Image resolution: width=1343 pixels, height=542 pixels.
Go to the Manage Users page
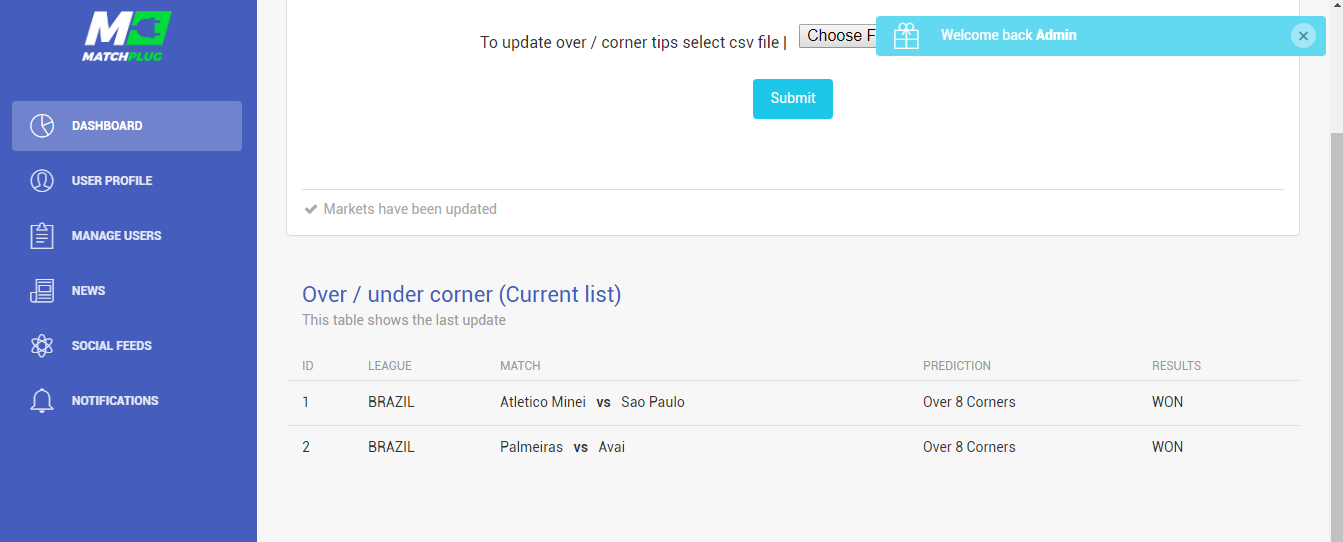click(x=127, y=236)
